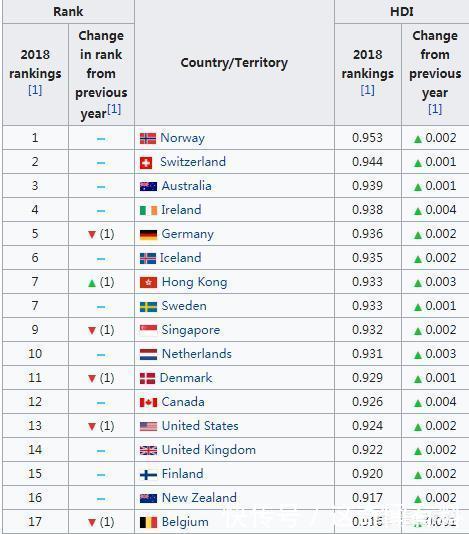Click the Switzerland flag icon

[x=146, y=163]
